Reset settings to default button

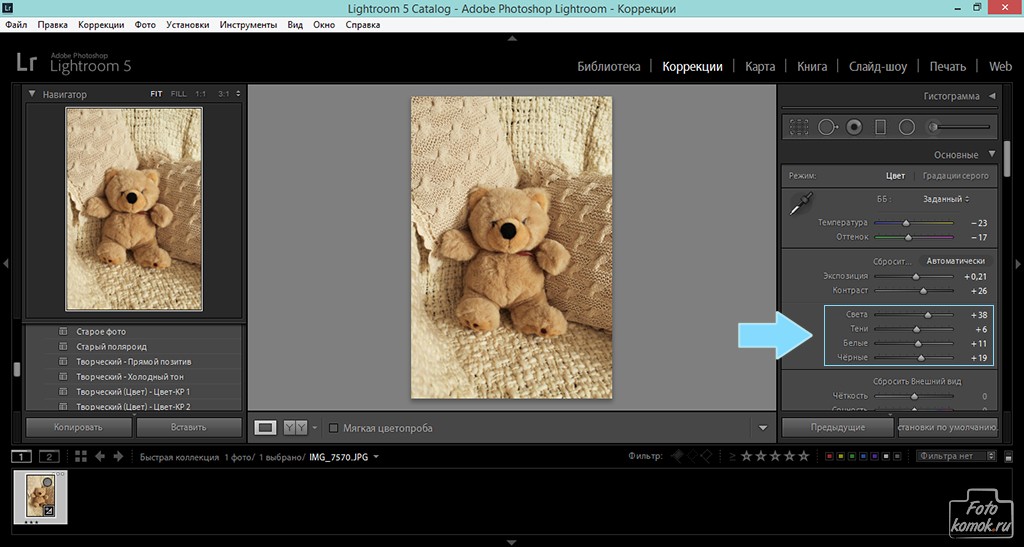coord(948,428)
